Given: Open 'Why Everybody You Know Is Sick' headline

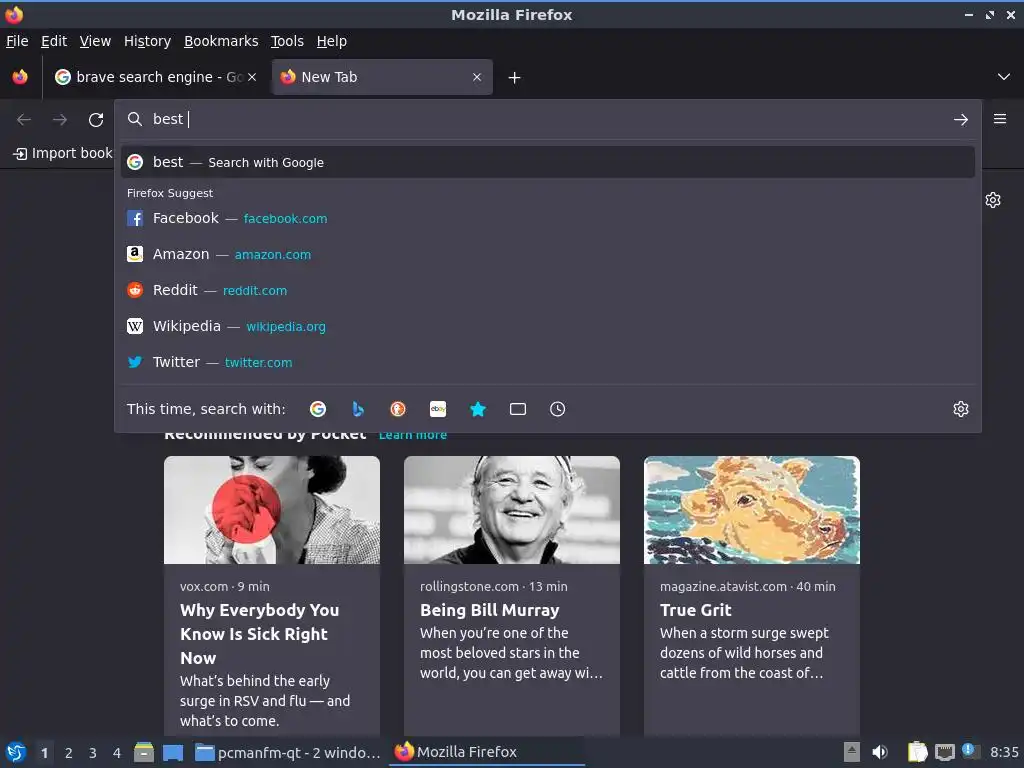Looking at the screenshot, I should 259,634.
